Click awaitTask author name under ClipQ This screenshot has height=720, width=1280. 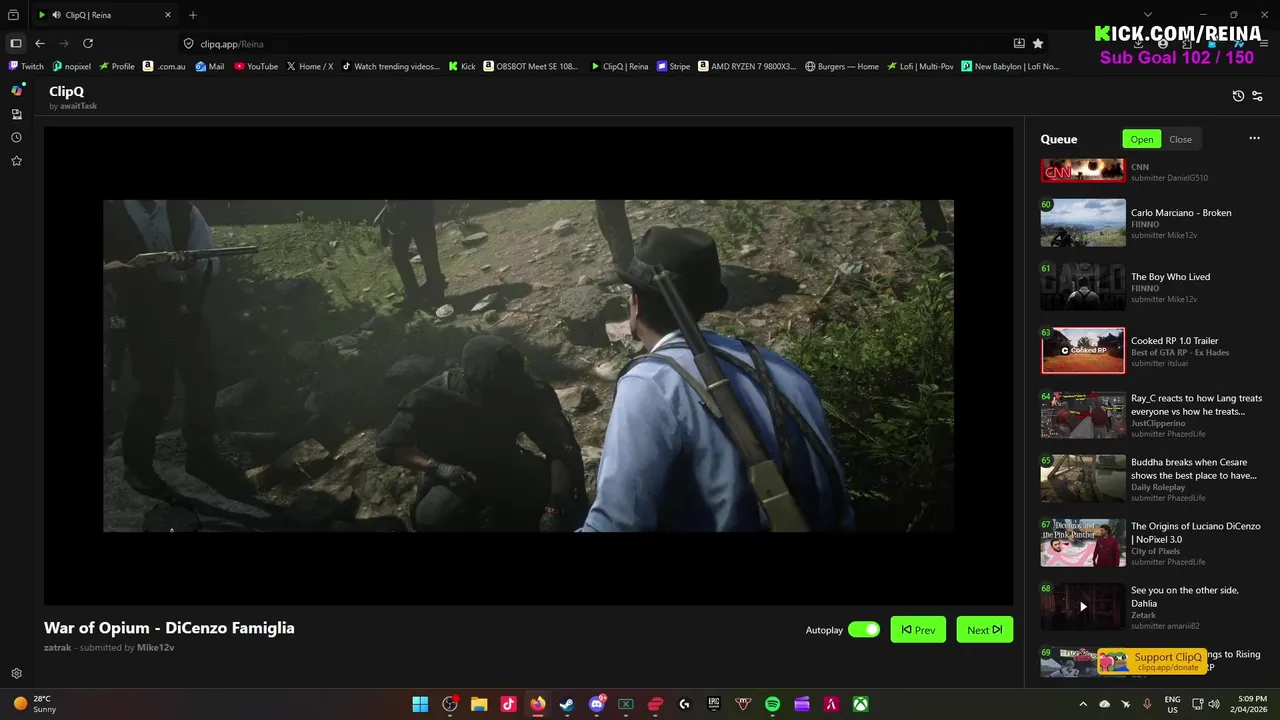tap(78, 106)
